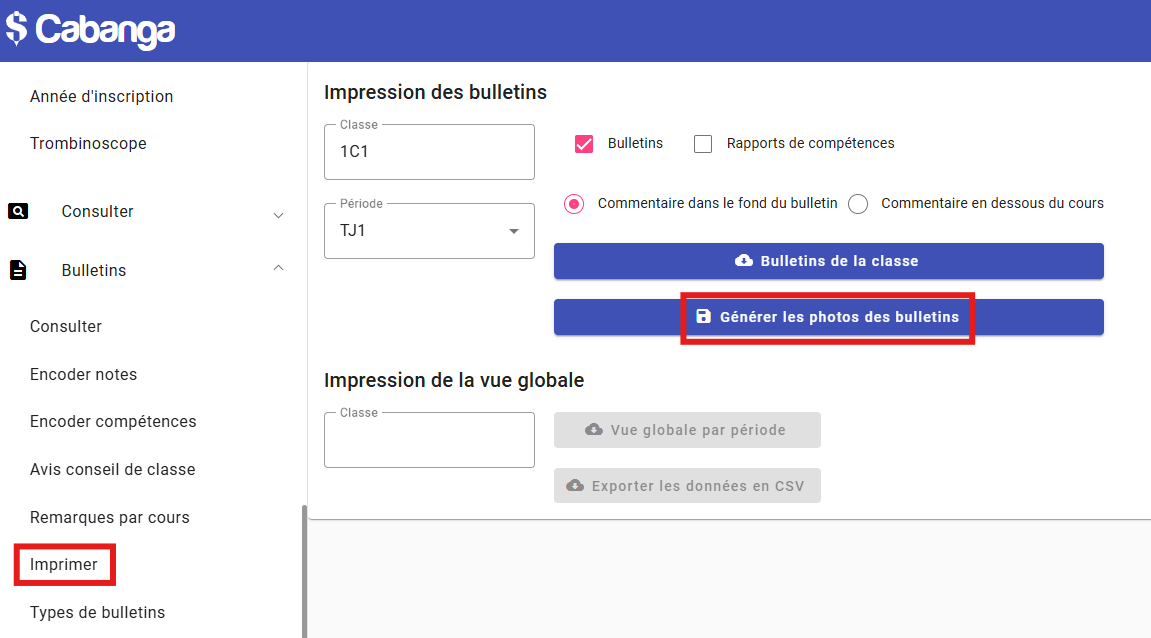Image resolution: width=1151 pixels, height=638 pixels.
Task: Click the sidebar vertical scrollbar
Action: [304, 570]
